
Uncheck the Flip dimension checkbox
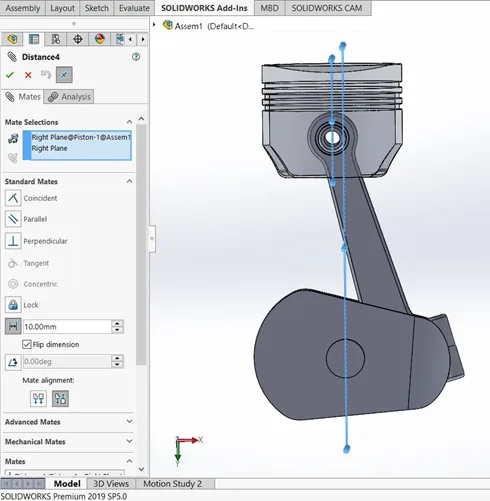[26, 344]
